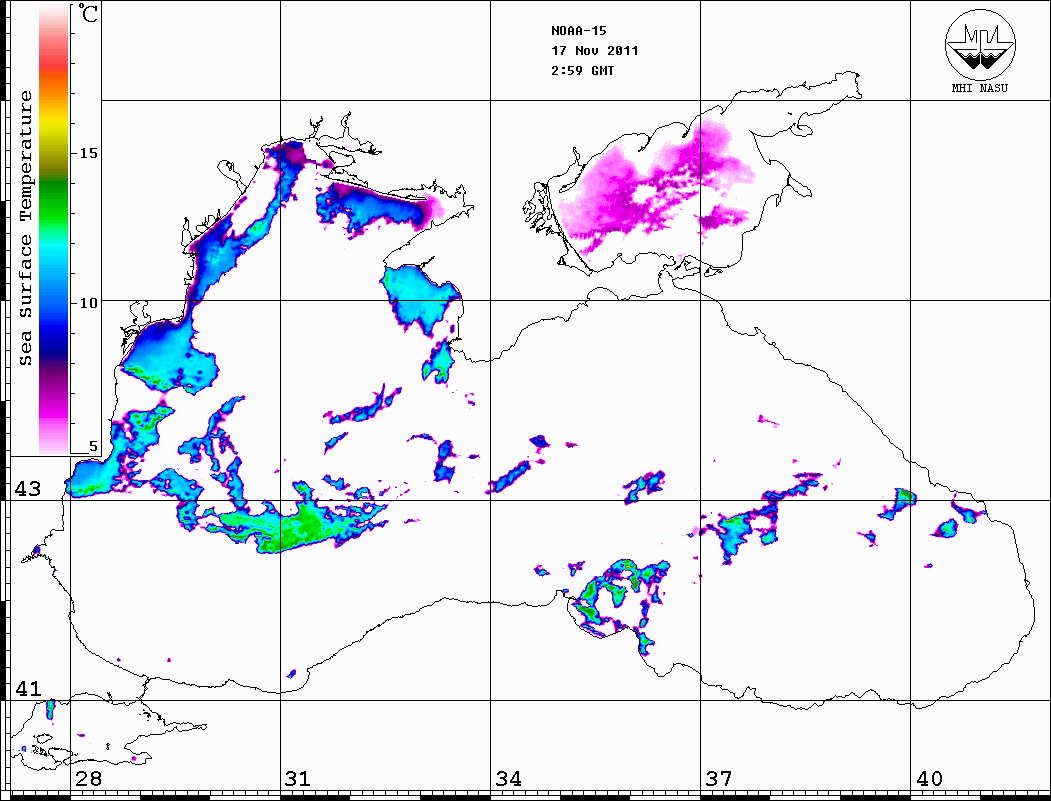Viewport: 1051px width, 801px height.
Task: Click the longitude label 40
Action: pyautogui.click(x=929, y=778)
